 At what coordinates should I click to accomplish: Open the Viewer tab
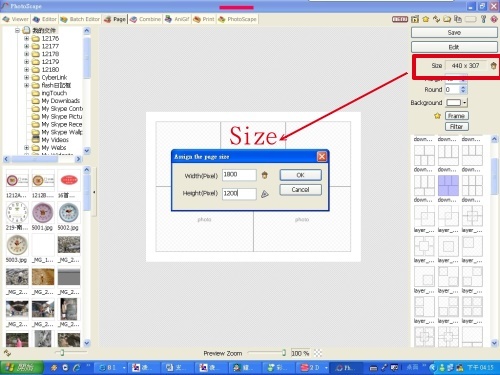coord(16,19)
